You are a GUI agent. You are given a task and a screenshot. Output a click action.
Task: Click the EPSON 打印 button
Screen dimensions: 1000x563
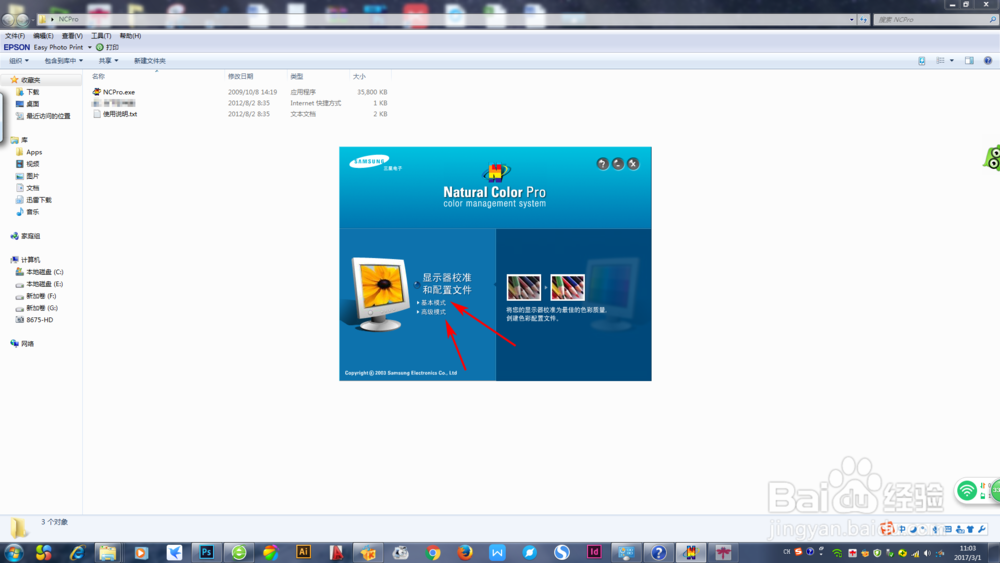coord(107,47)
